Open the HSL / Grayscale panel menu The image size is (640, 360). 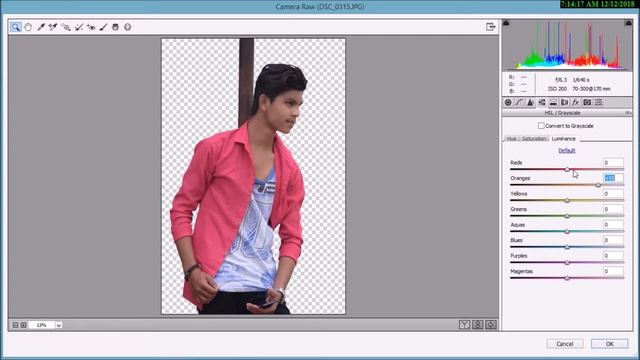pos(628,113)
